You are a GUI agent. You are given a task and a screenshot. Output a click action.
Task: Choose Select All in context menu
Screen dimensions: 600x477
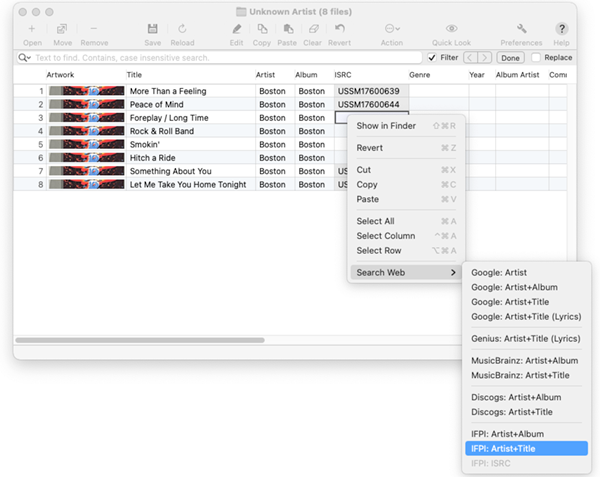[x=406, y=221]
